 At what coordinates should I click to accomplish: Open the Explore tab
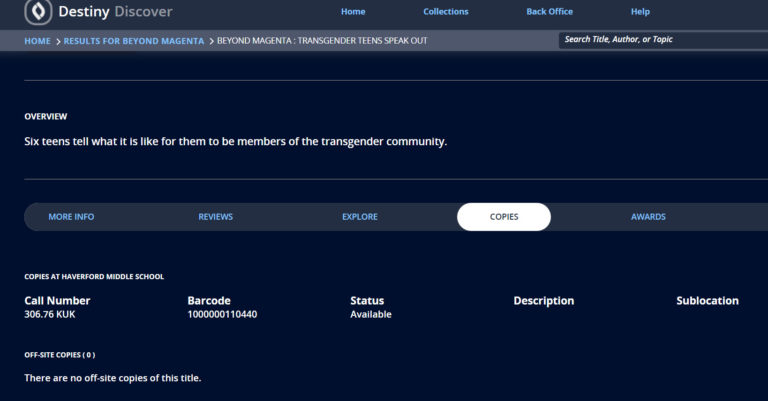tap(360, 217)
